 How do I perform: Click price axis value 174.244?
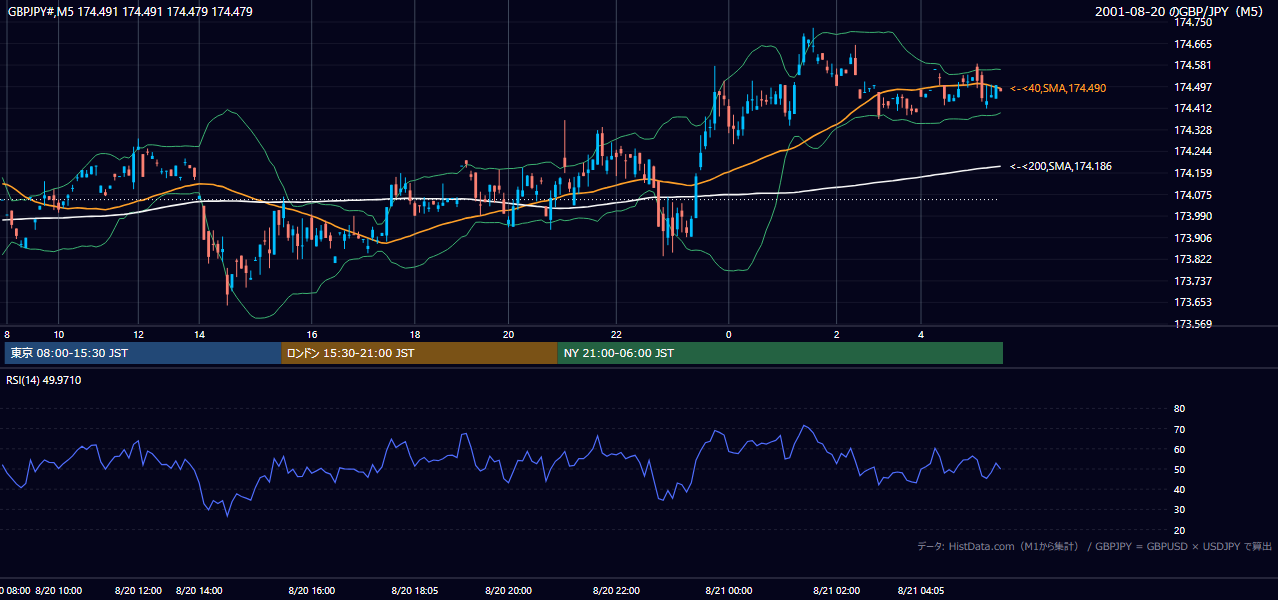click(1193, 152)
